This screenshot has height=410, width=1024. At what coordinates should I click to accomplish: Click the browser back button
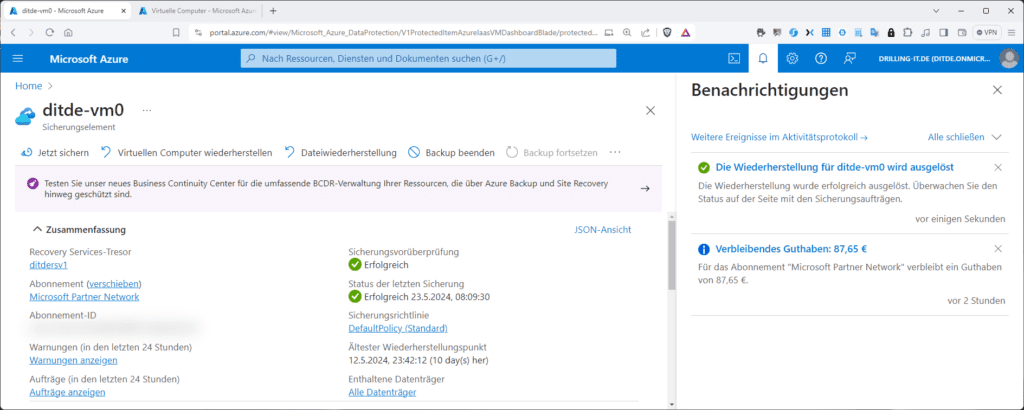pos(13,33)
